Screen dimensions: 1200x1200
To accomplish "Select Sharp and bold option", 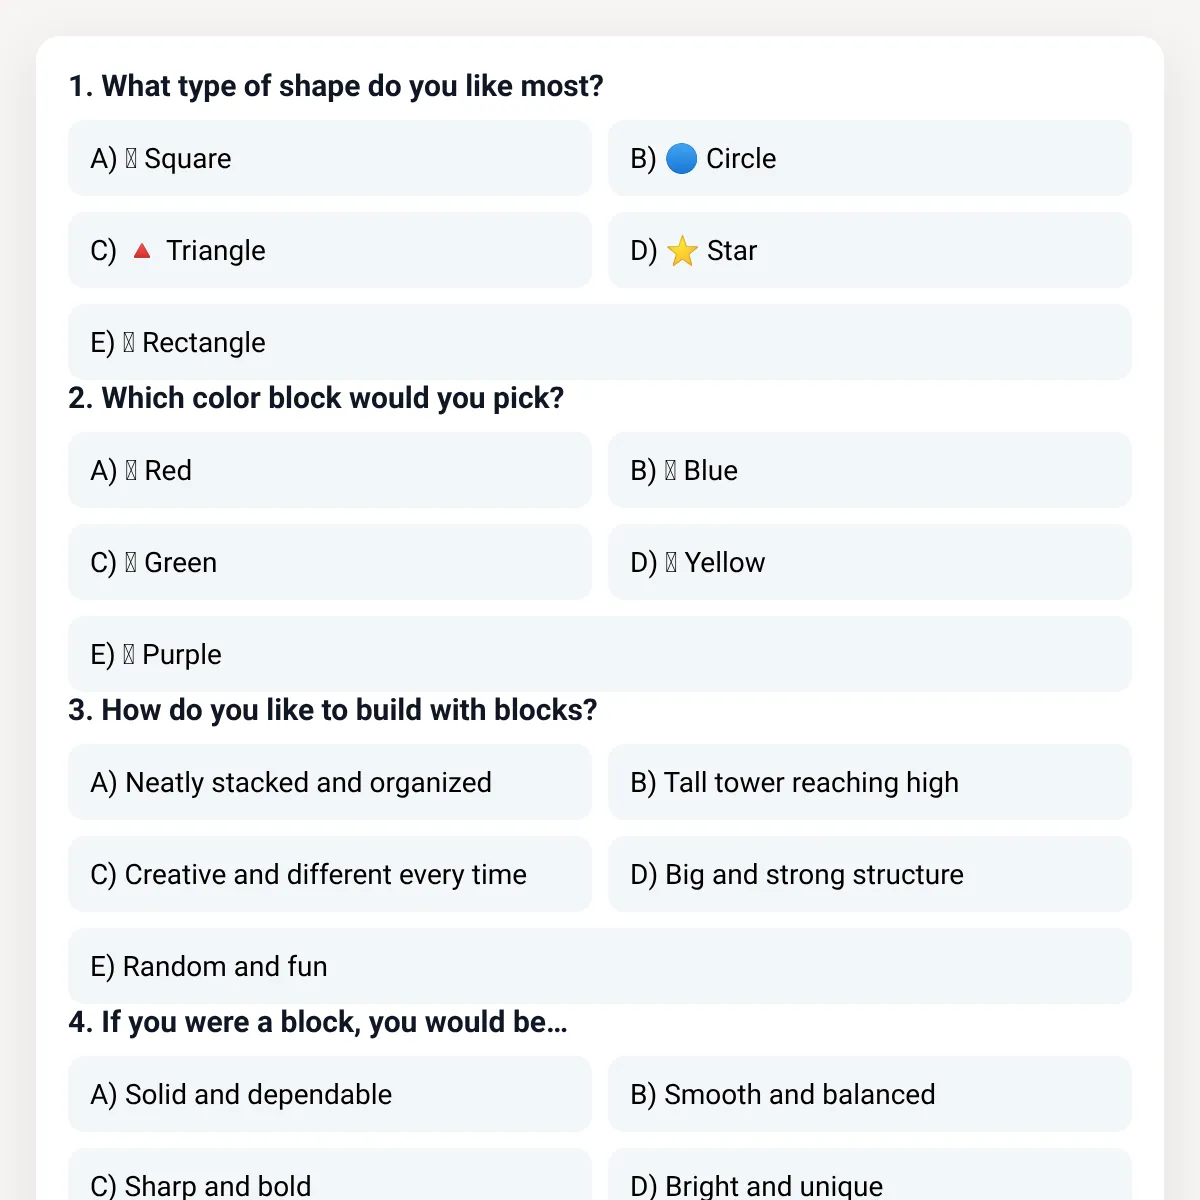I will pos(330,1175).
